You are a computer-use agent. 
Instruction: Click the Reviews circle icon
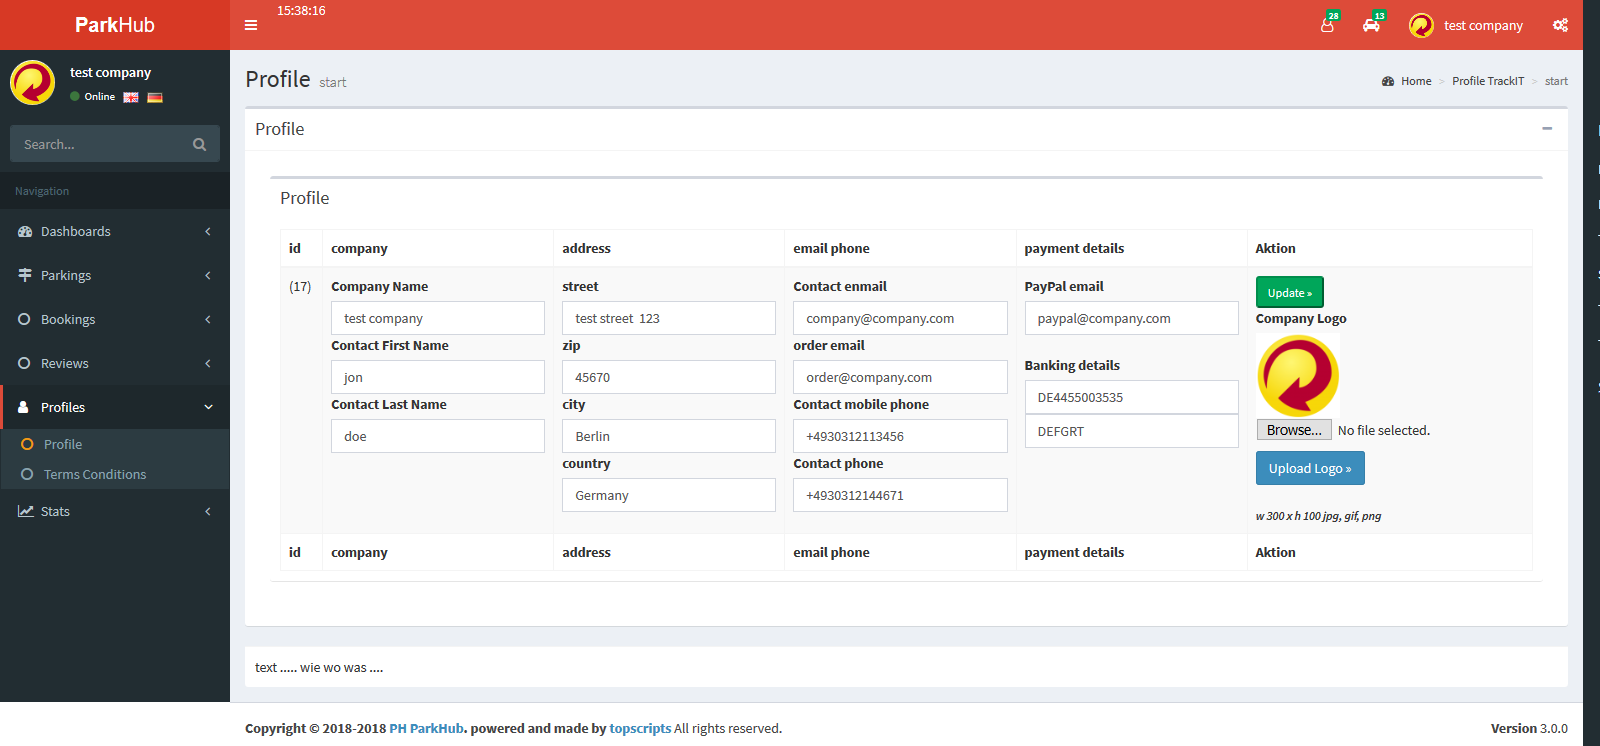[24, 363]
